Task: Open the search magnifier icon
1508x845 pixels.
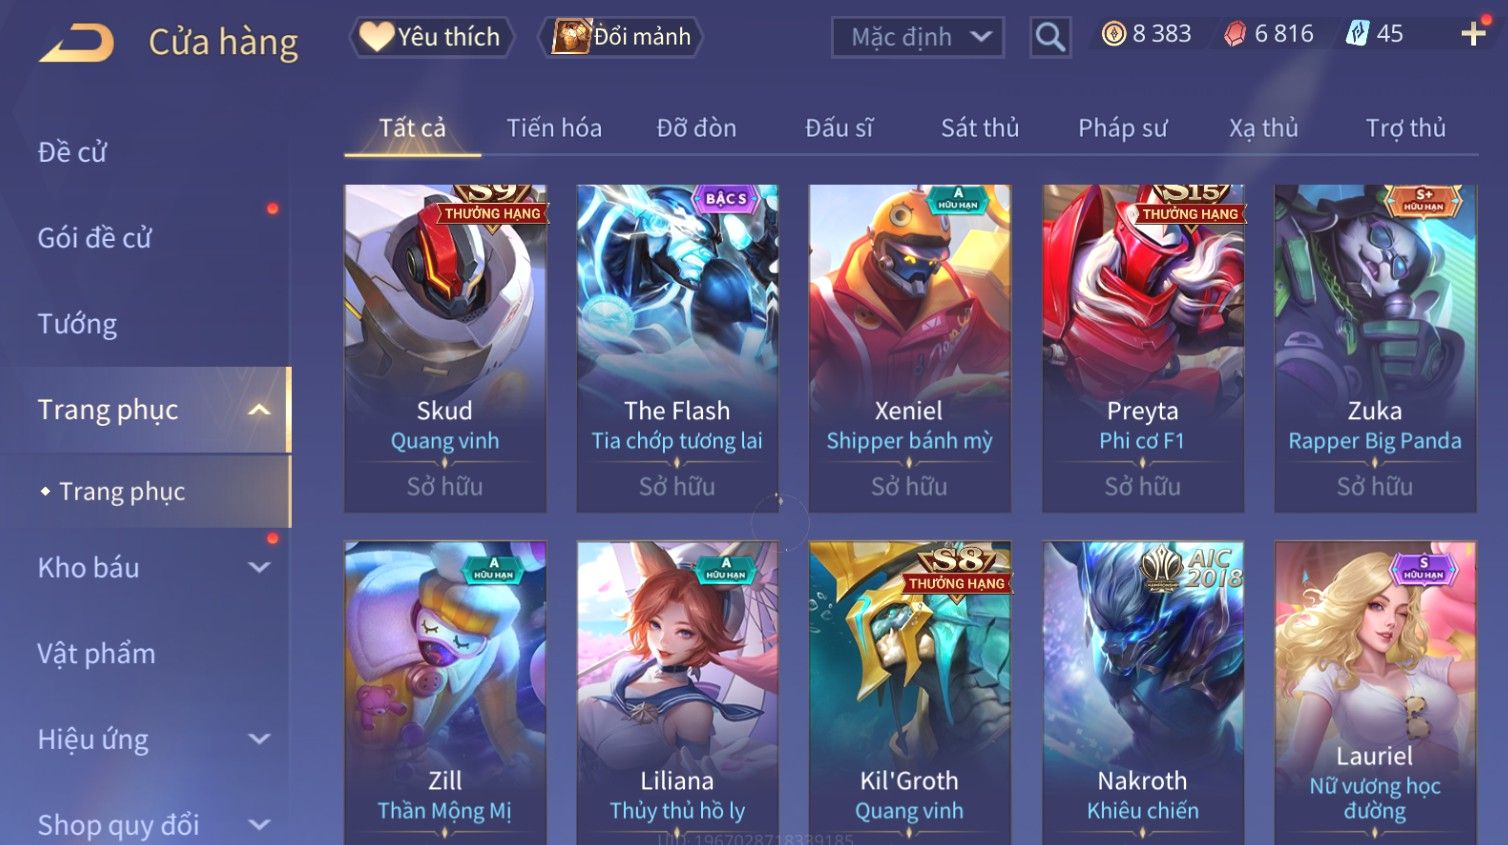Action: [1050, 37]
